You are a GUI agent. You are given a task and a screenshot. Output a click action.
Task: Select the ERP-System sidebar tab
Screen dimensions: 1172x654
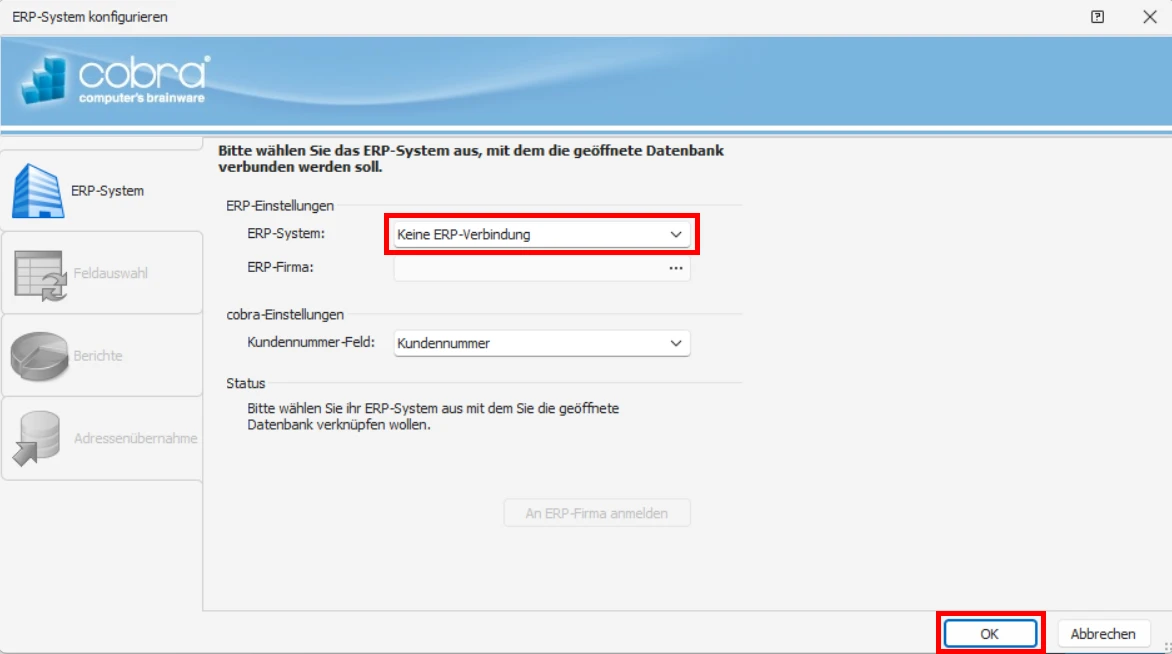pos(102,191)
